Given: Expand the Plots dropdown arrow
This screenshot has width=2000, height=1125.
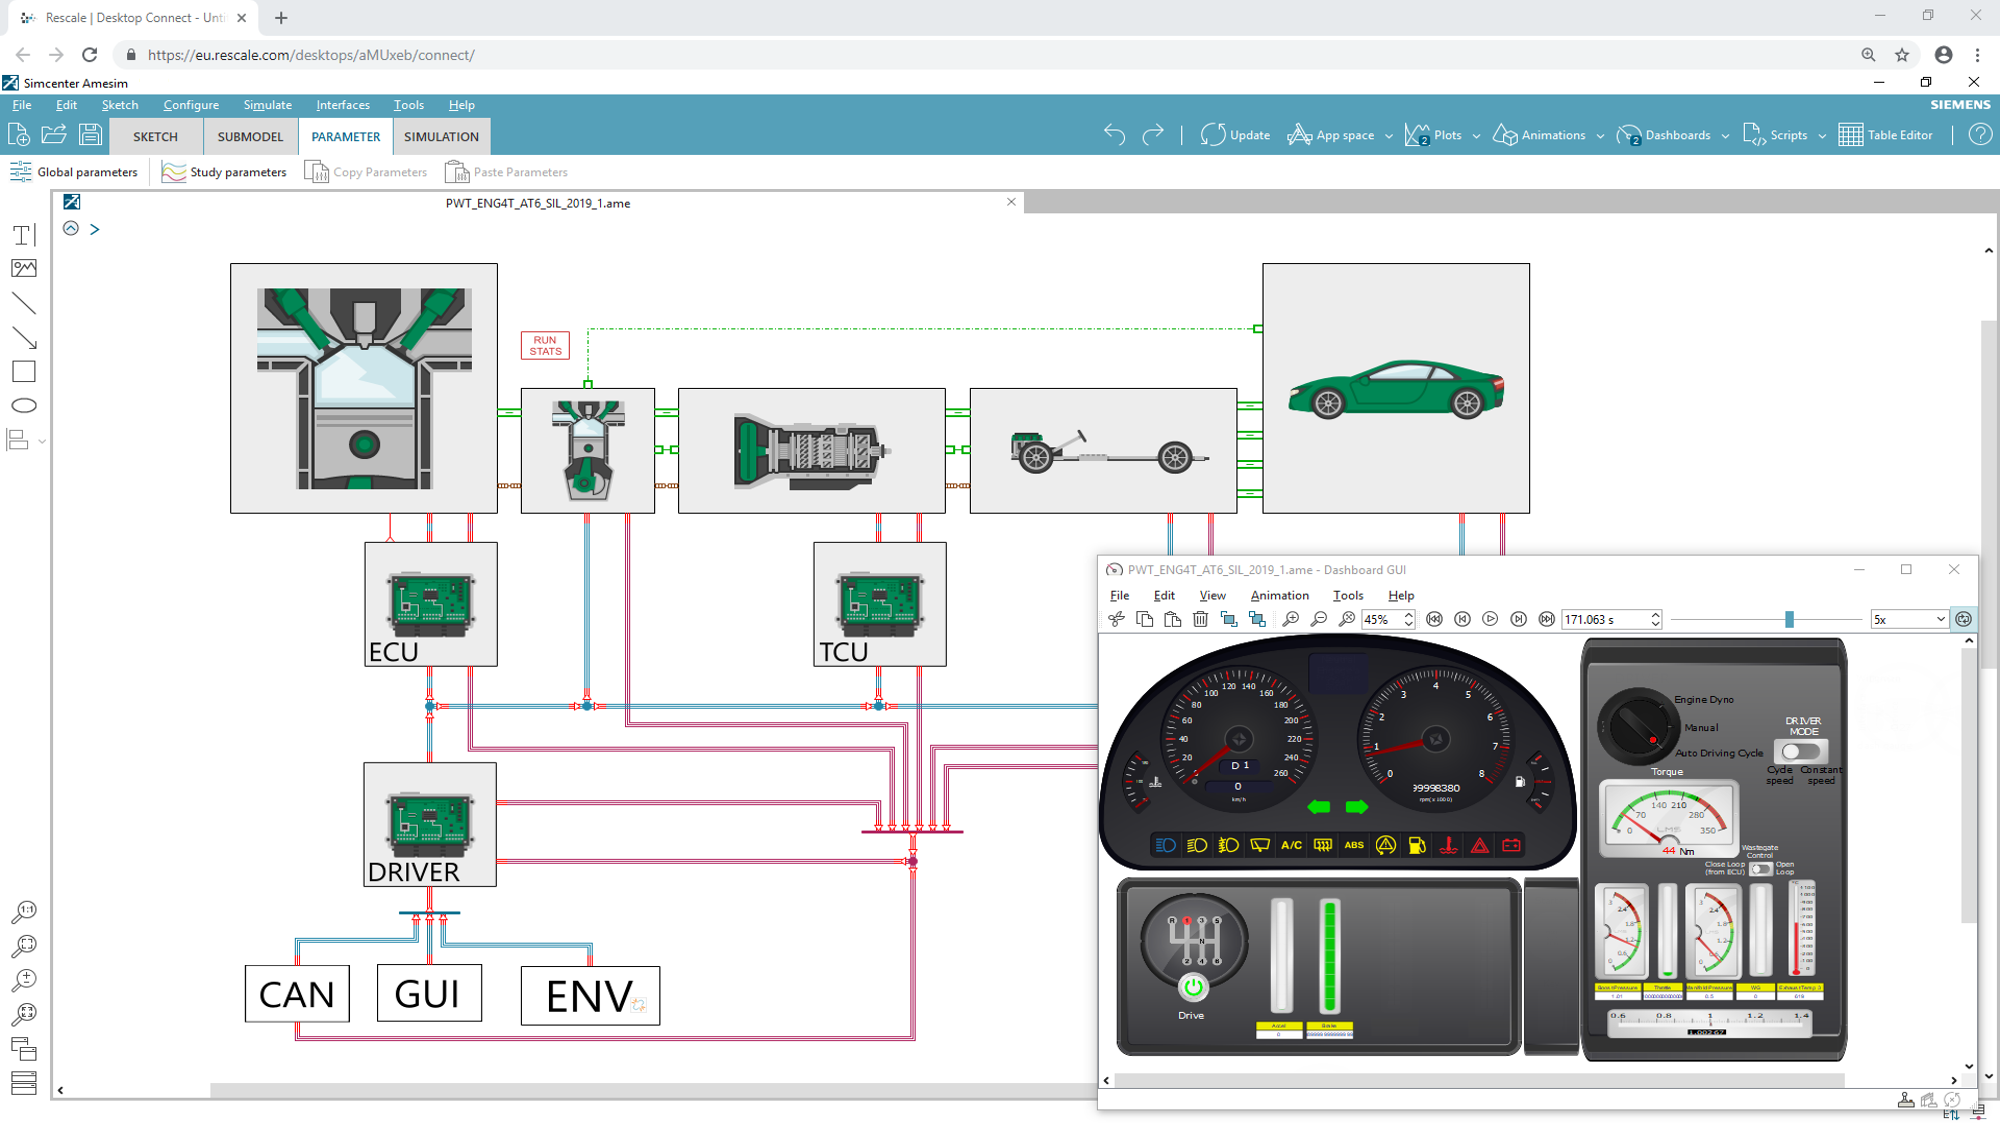Looking at the screenshot, I should 1476,136.
